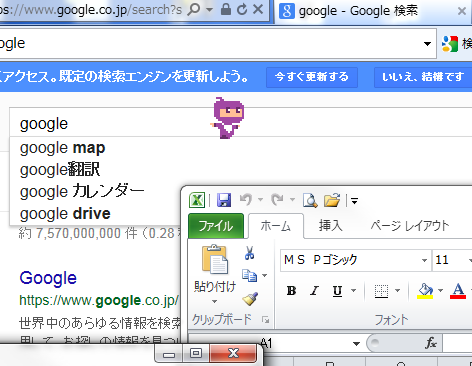Toggle Italic formatting
This screenshot has height=366, width=472.
(314, 291)
